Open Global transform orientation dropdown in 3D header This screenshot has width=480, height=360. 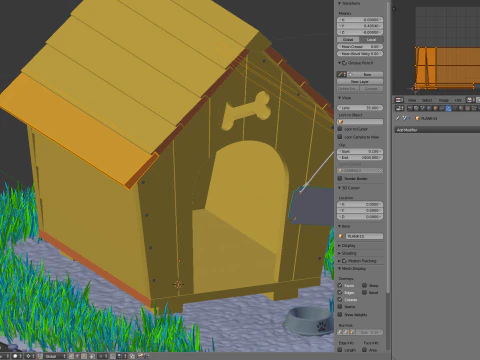tap(55, 356)
